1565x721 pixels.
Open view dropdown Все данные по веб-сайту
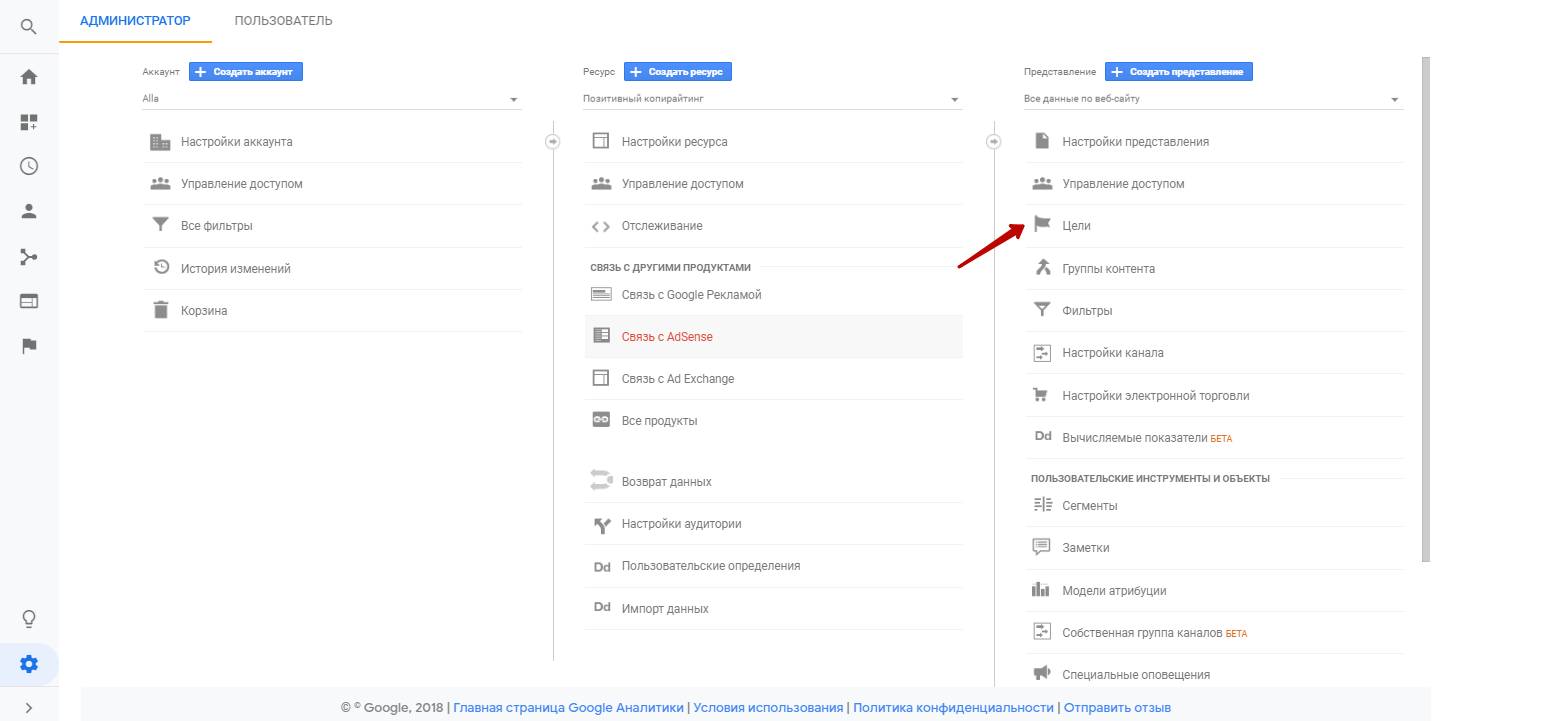tap(1214, 99)
